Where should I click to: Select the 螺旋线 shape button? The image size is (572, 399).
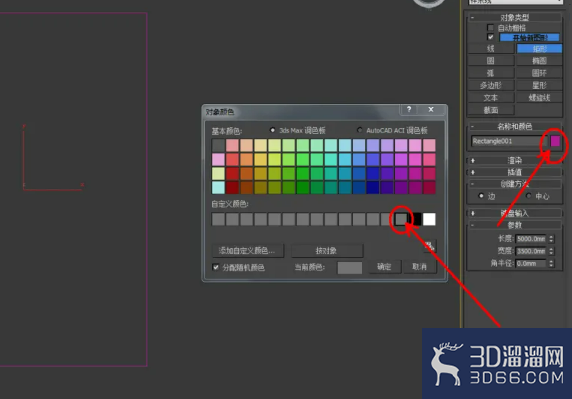click(x=539, y=98)
